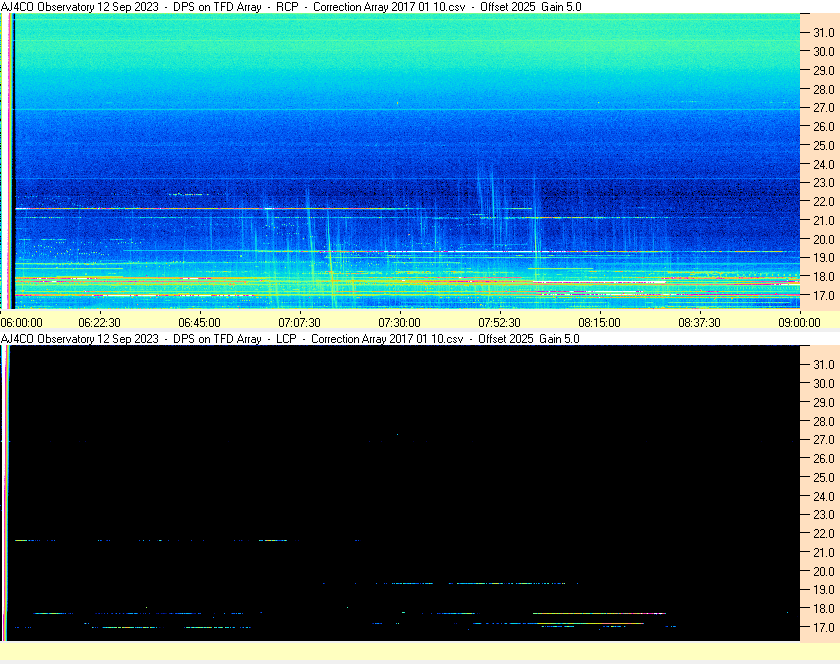This screenshot has height=664, width=840.
Task: Click the 07:52:30 time axis label
Action: [x=499, y=323]
